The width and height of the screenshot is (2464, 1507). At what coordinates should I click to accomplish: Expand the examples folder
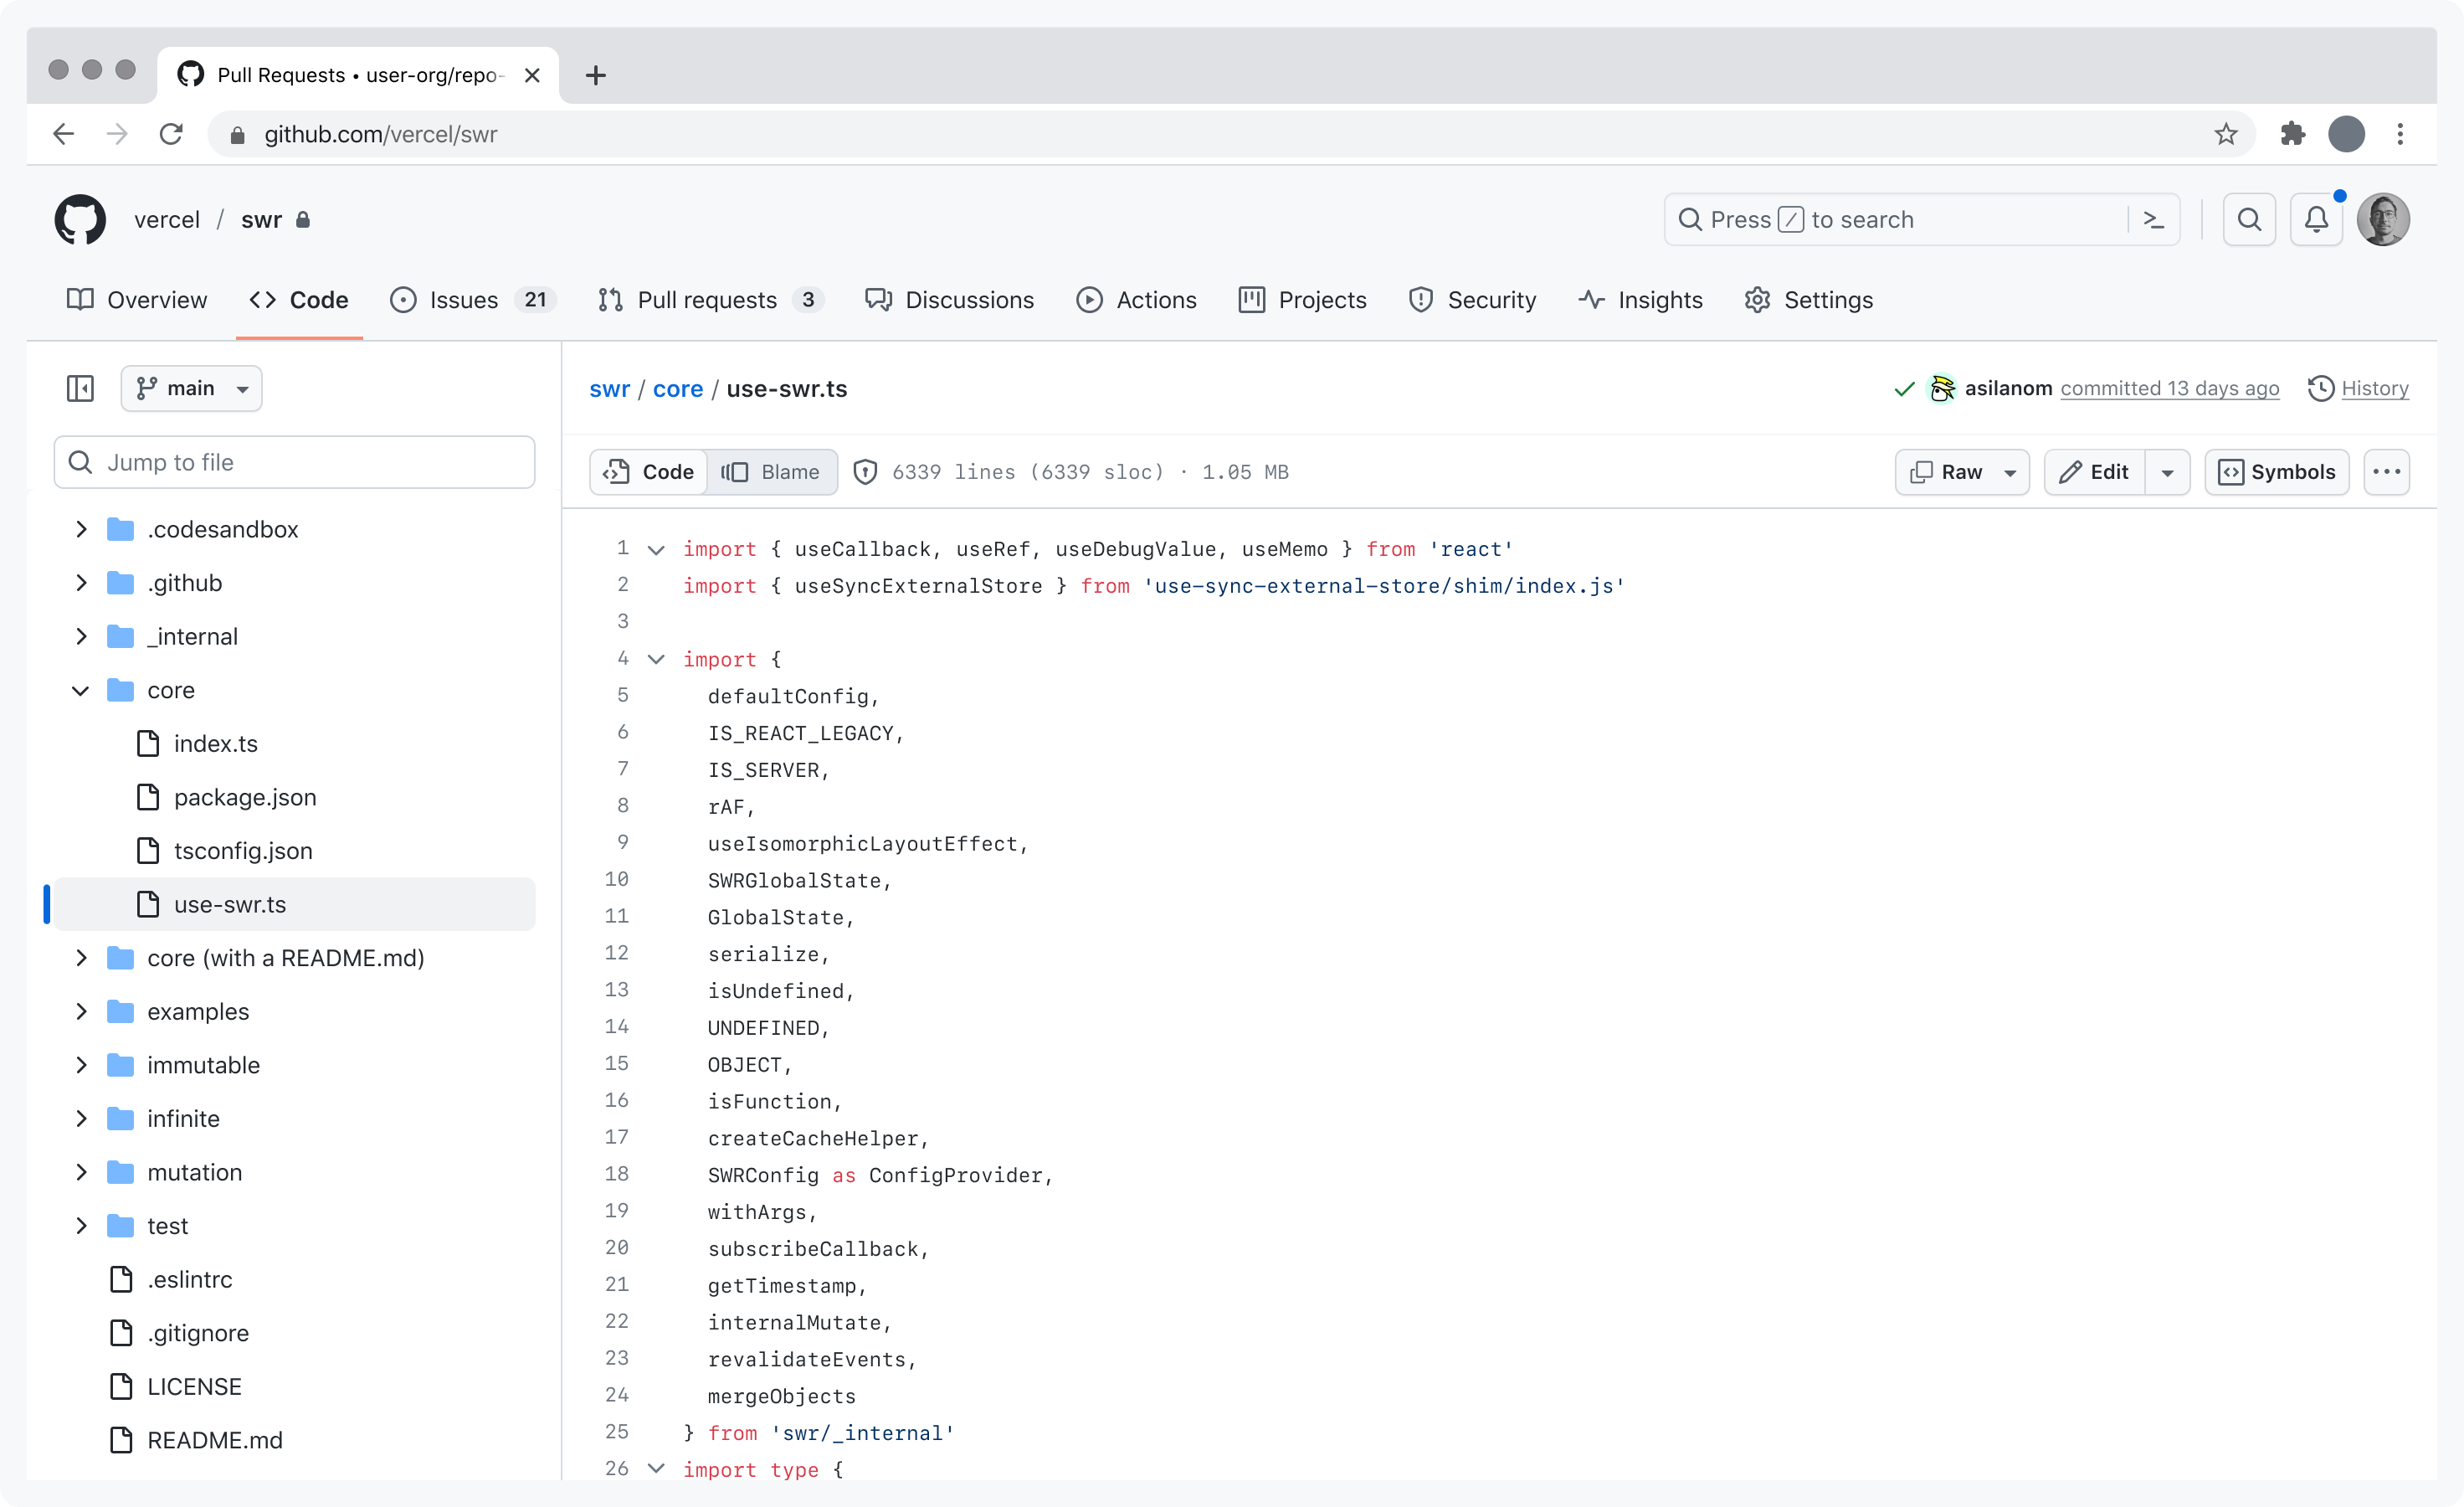(x=81, y=1011)
